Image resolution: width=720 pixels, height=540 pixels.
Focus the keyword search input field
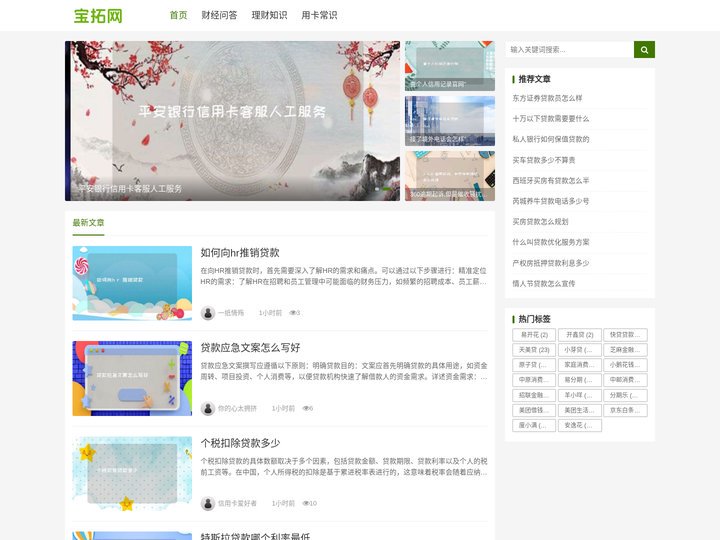pos(569,50)
